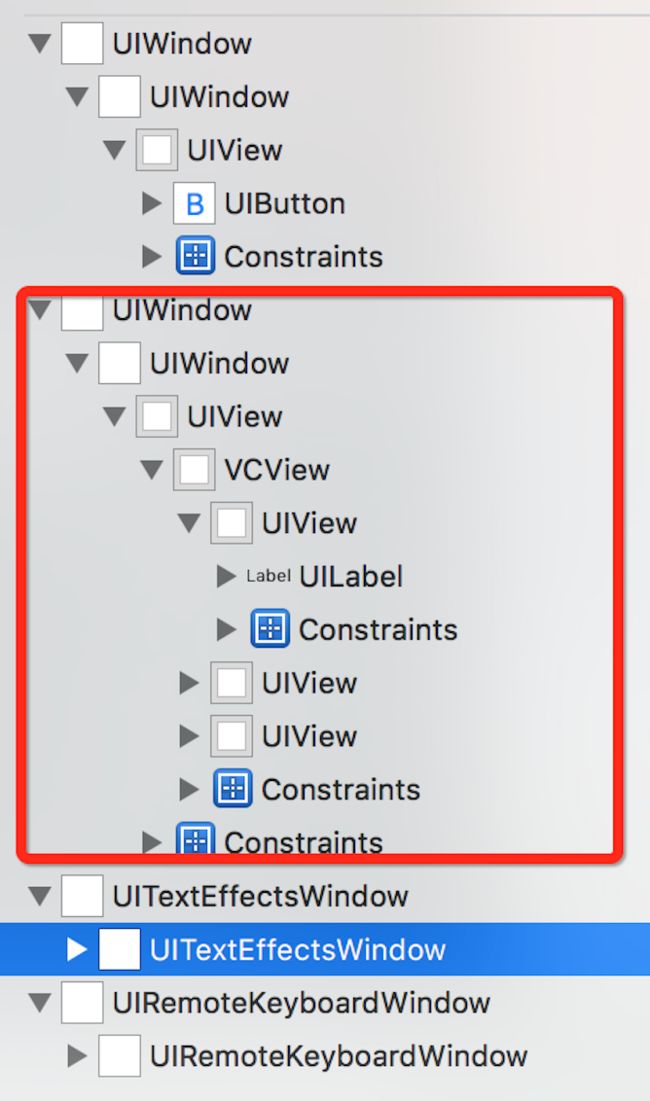Select the UIButton item in hierarchy
The width and height of the screenshot is (650, 1101).
285,204
